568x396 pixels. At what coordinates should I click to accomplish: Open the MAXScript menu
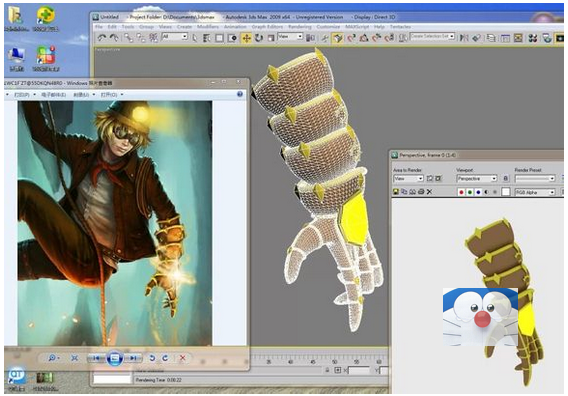(357, 27)
